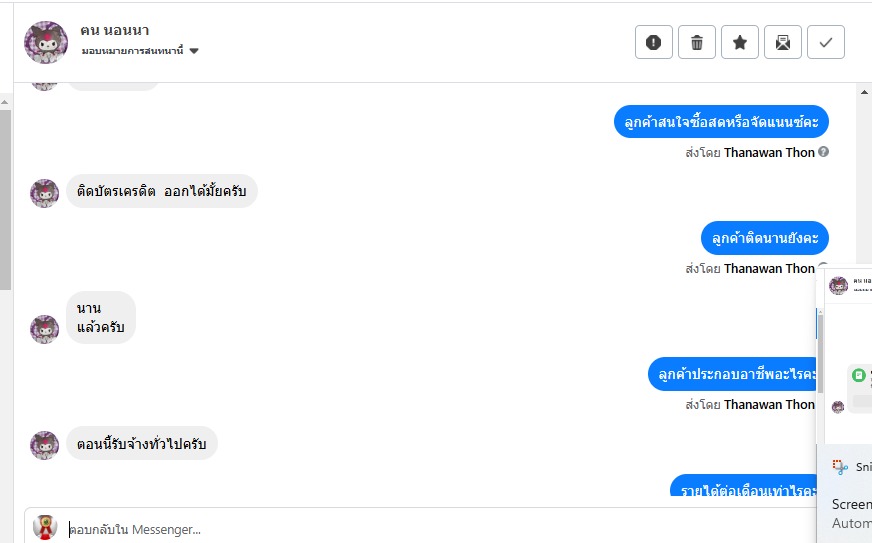Open the assign conversation dropdown arrow

194,51
